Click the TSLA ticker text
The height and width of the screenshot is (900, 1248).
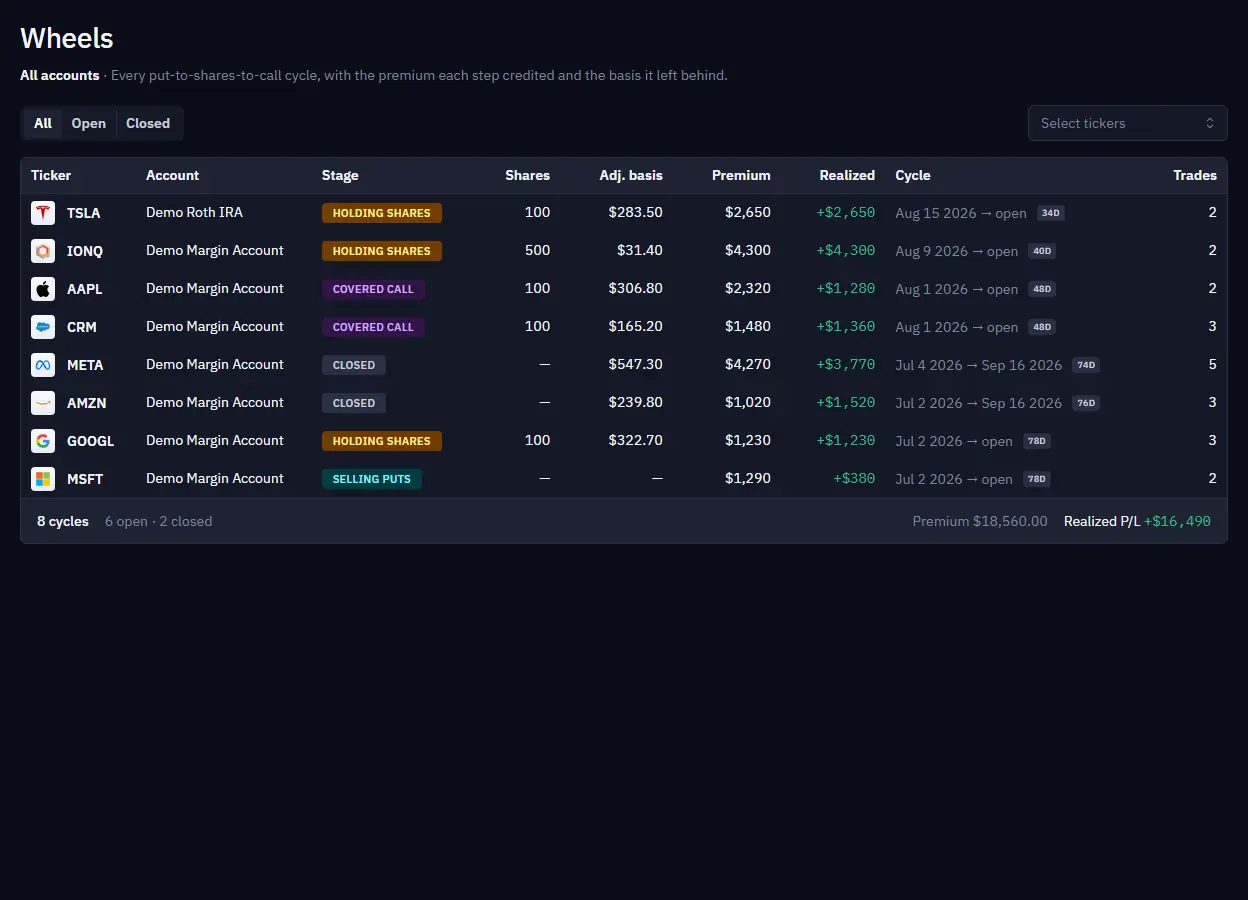[x=84, y=213]
